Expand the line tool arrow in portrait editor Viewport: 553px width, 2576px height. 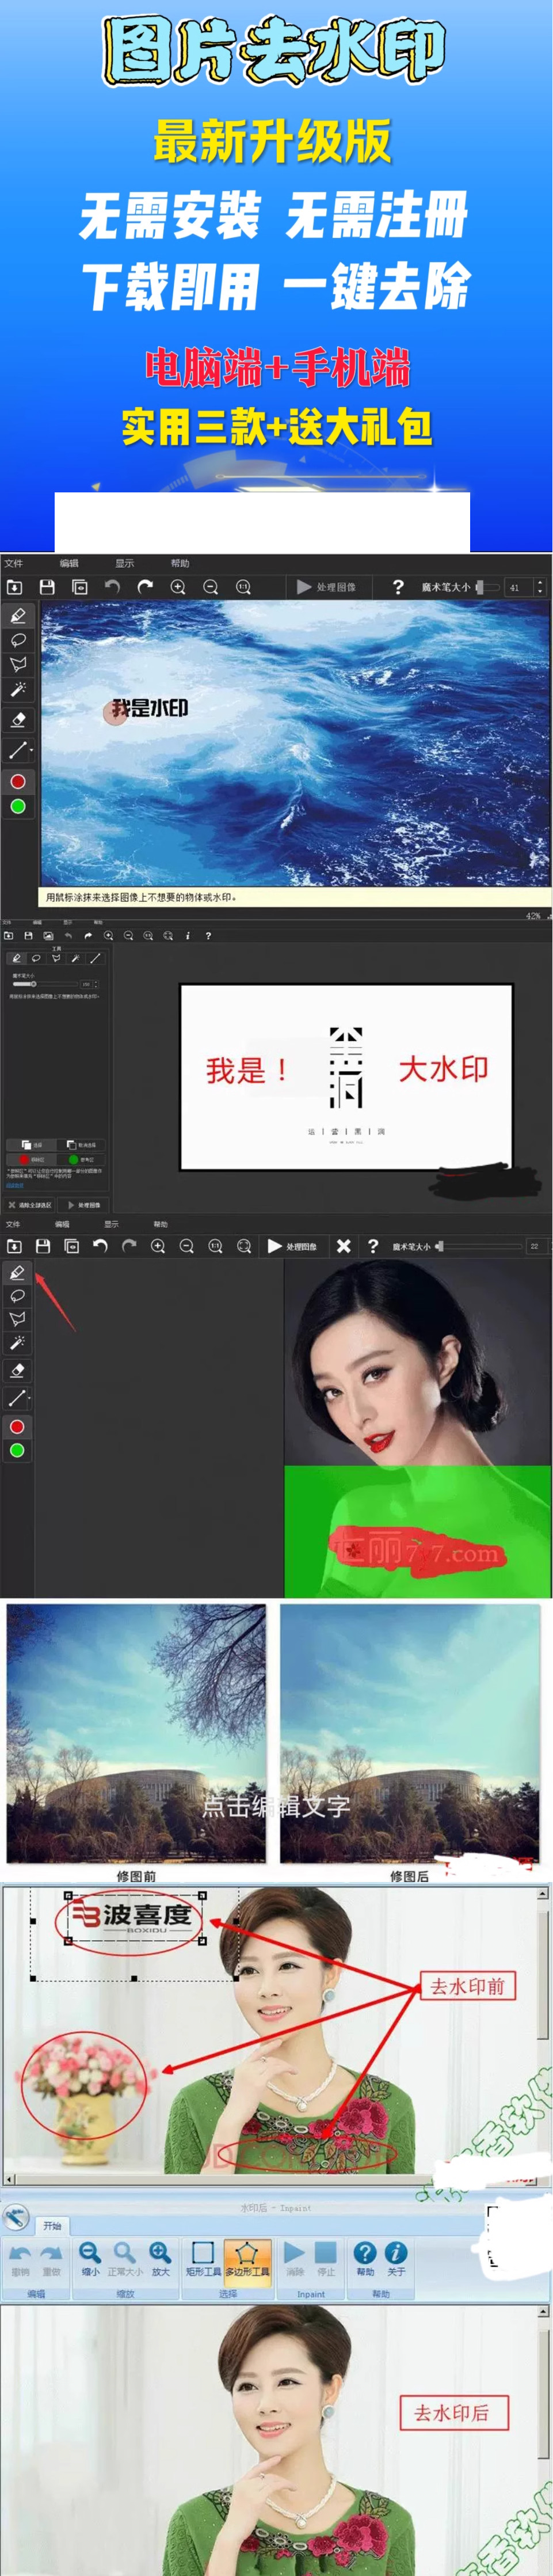pos(30,1397)
